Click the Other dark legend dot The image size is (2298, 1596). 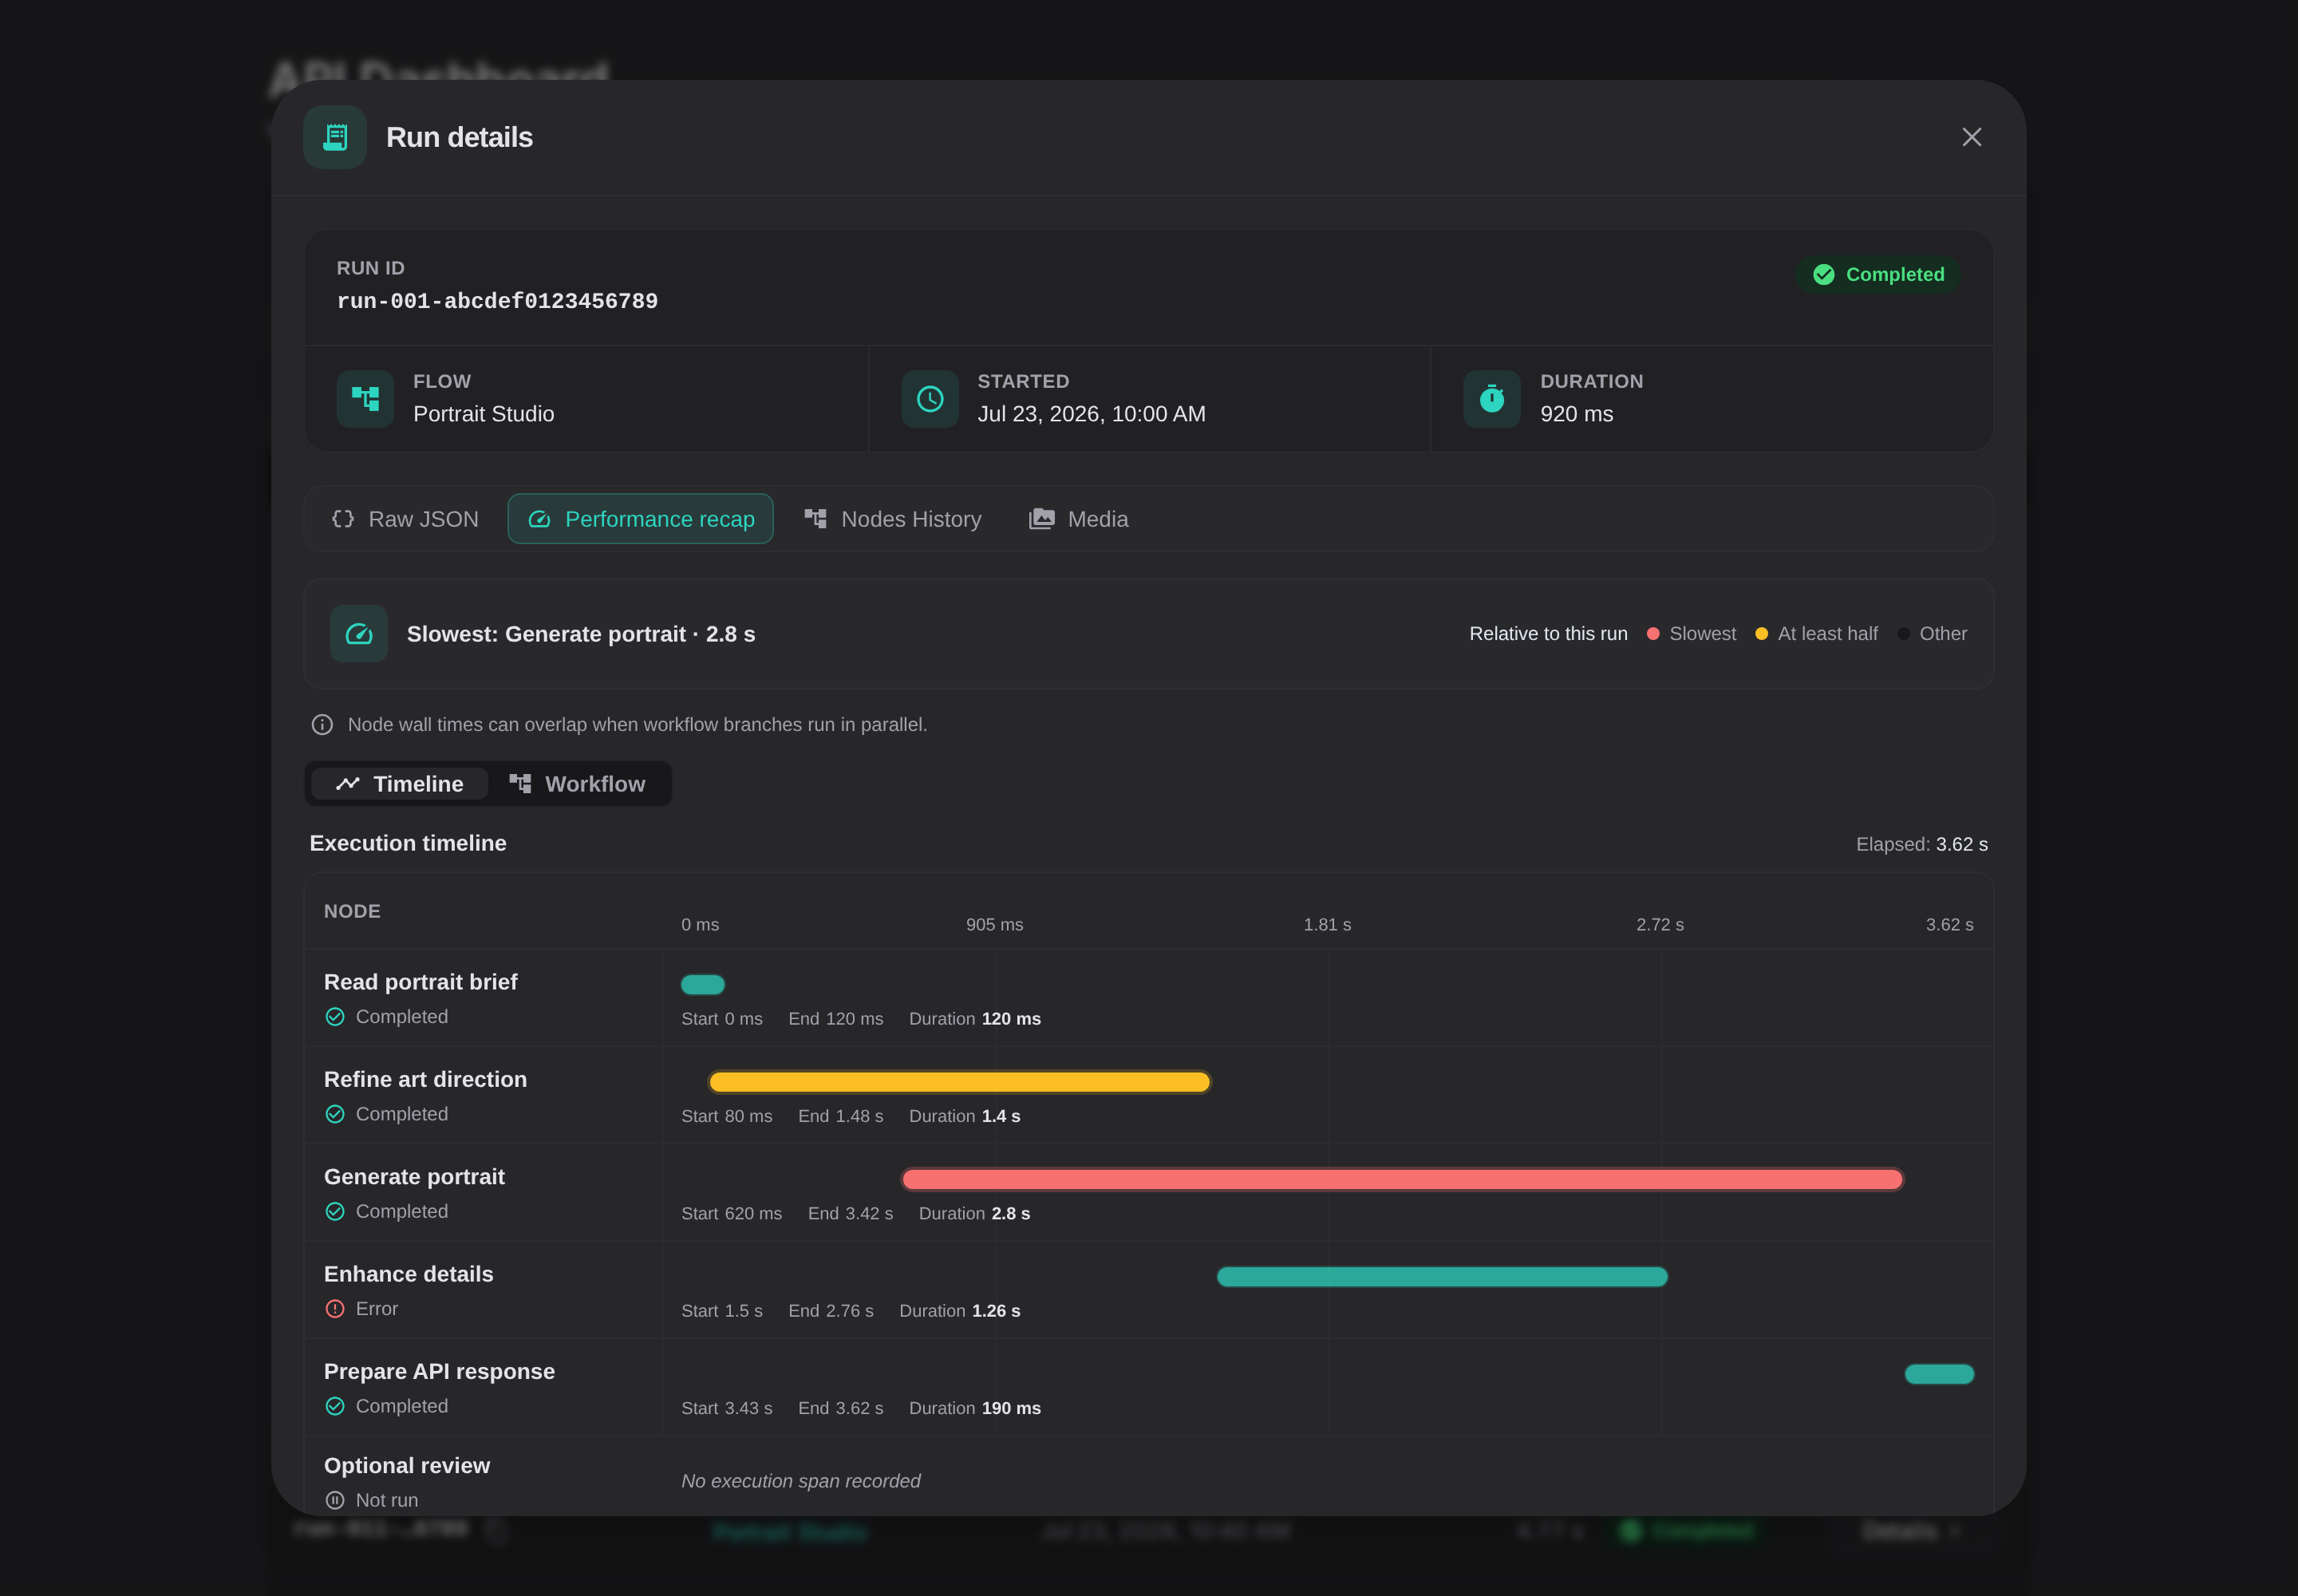tap(1903, 634)
